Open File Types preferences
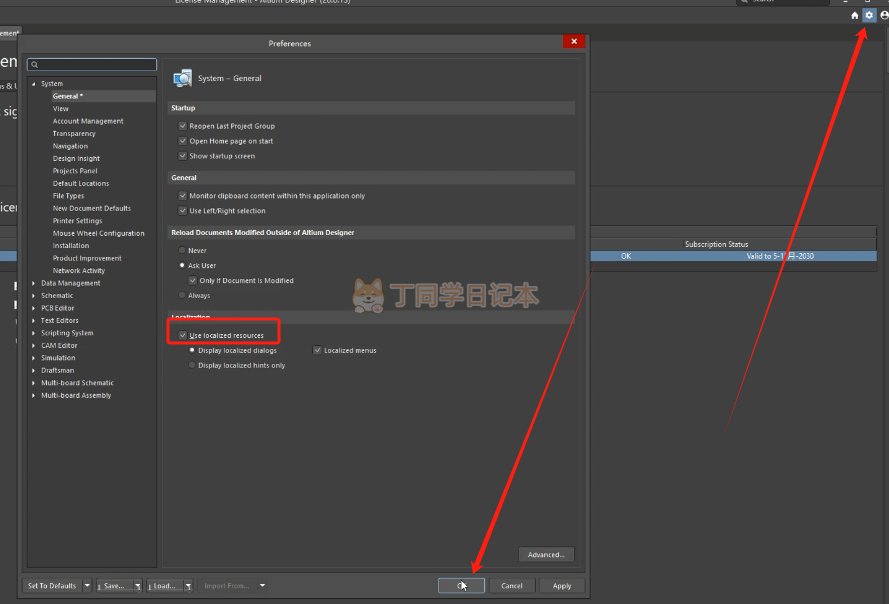This screenshot has width=889, height=604. point(68,196)
